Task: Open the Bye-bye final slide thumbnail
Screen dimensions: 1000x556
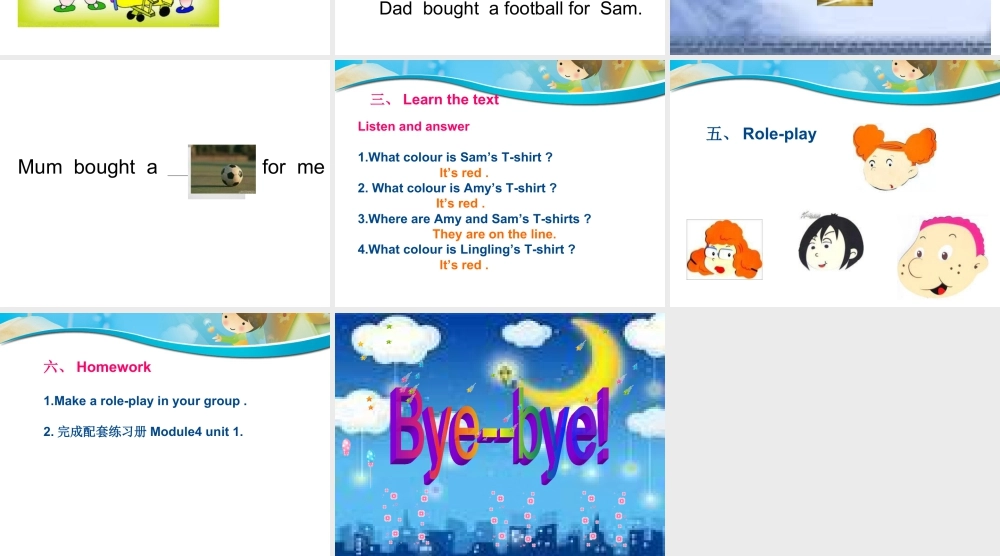Action: click(499, 434)
